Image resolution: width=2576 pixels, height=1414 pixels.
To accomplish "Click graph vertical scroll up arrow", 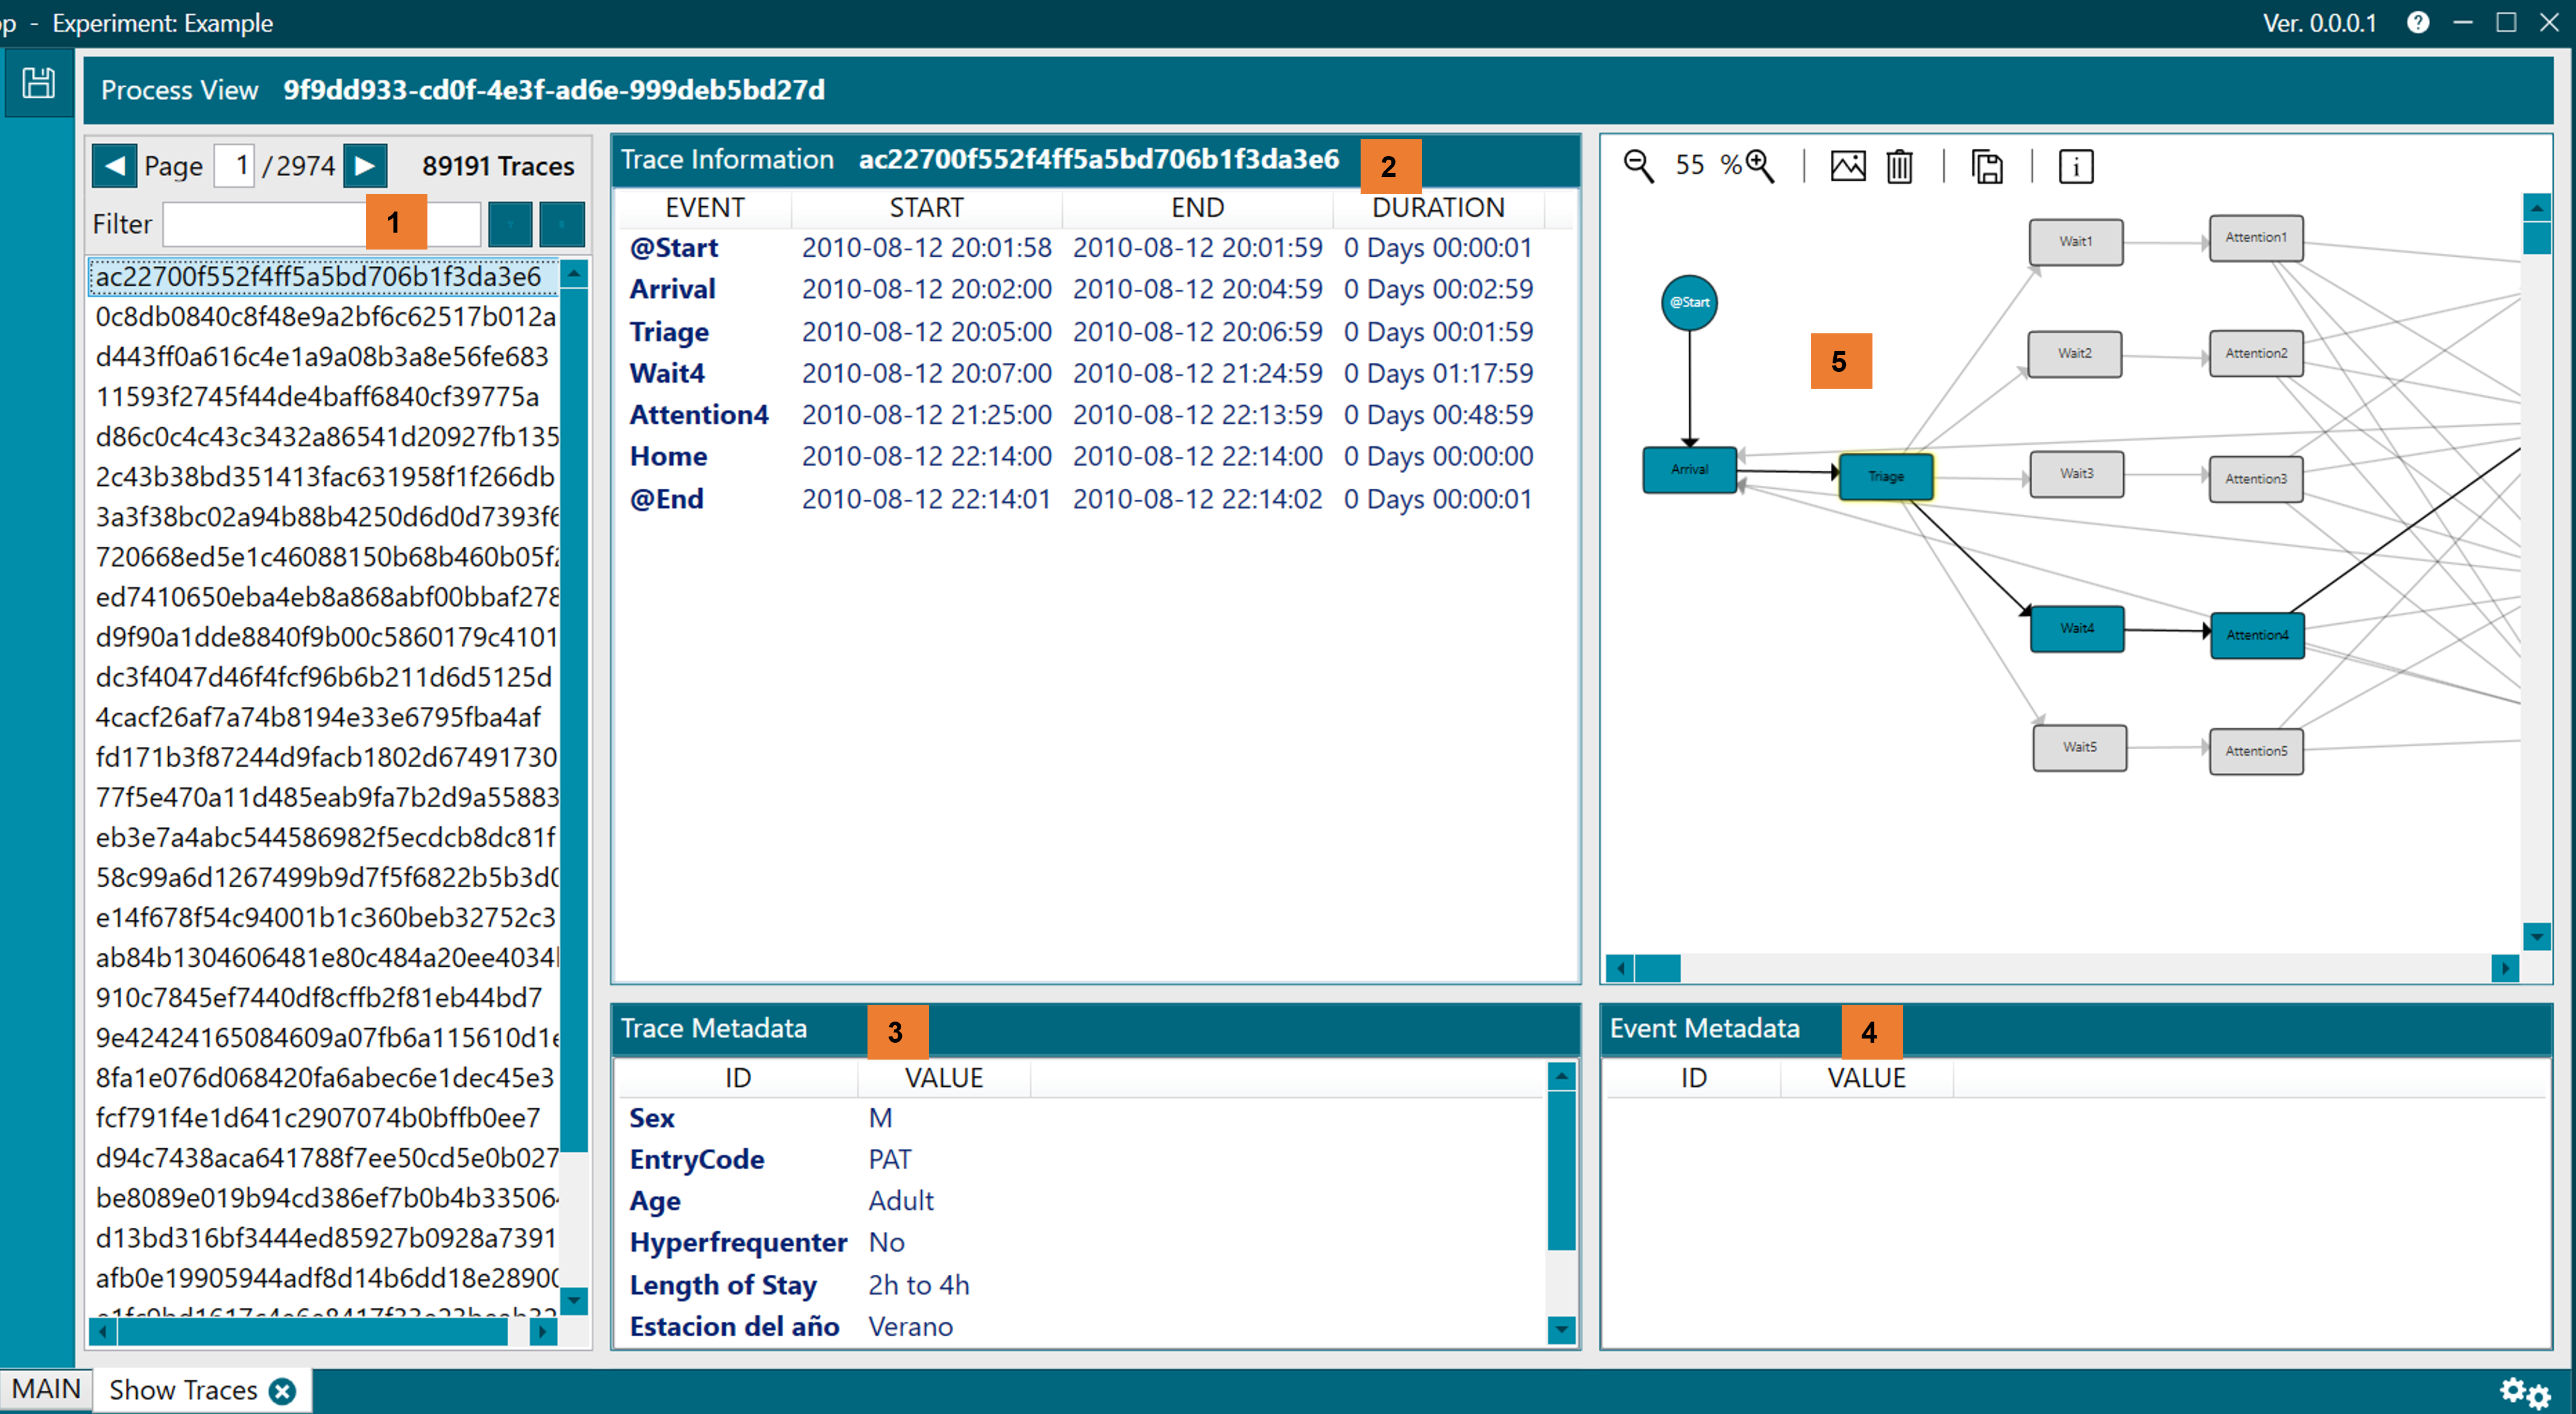I will coord(2536,208).
